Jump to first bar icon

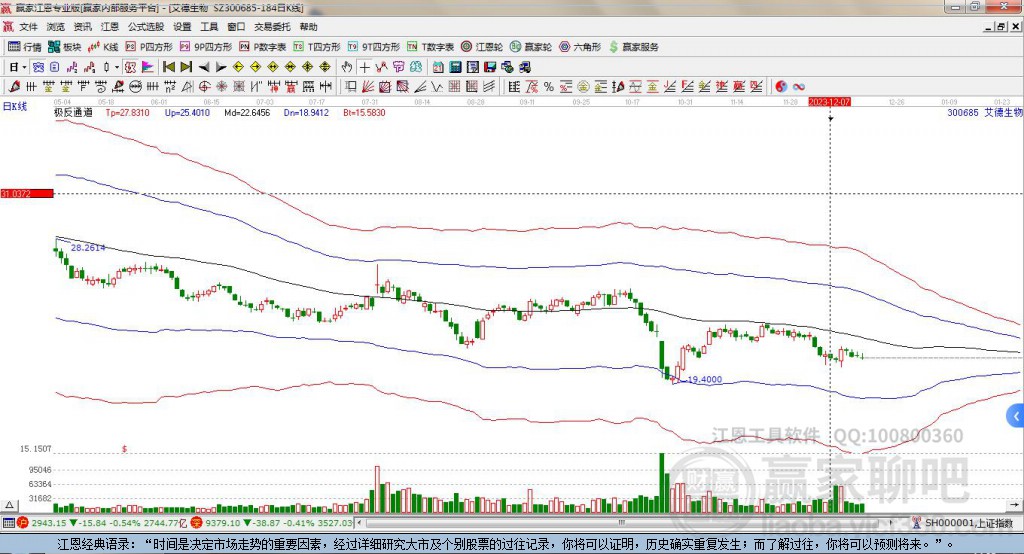click(168, 67)
